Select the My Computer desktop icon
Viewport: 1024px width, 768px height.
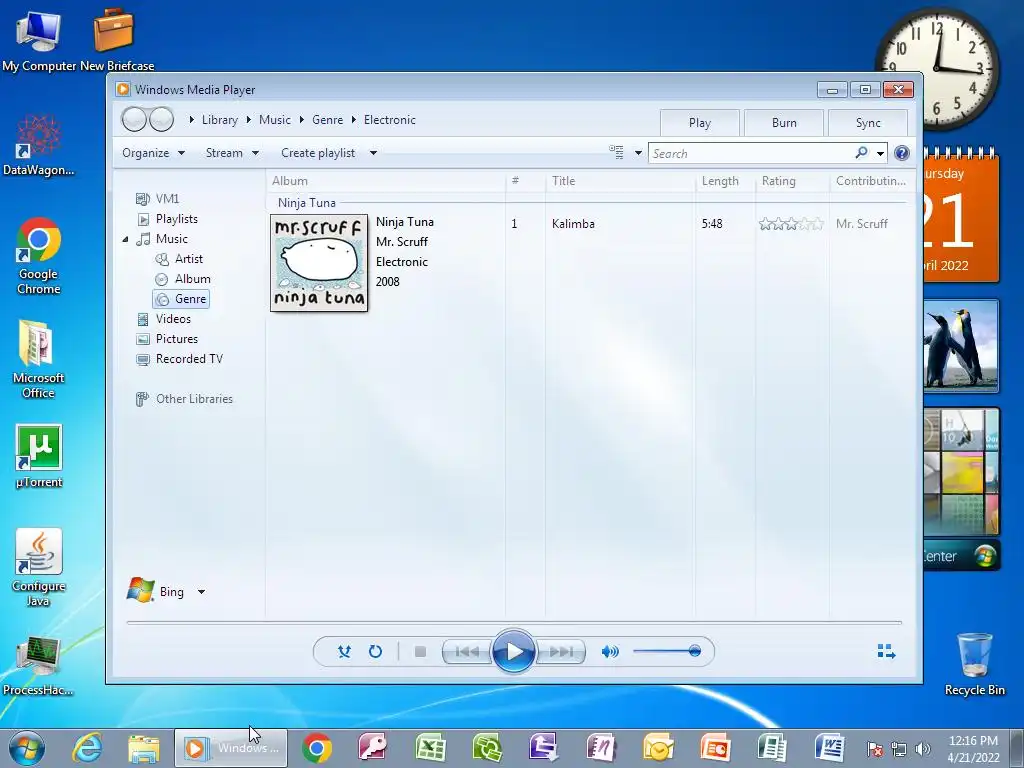(x=39, y=40)
